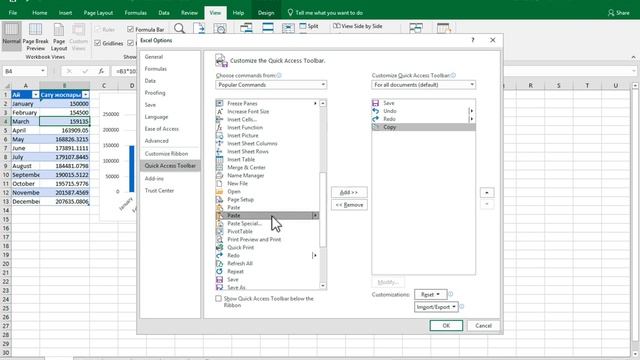This screenshot has height=360, width=640.
Task: Click Split button in View ribbon
Action: click(x=309, y=26)
